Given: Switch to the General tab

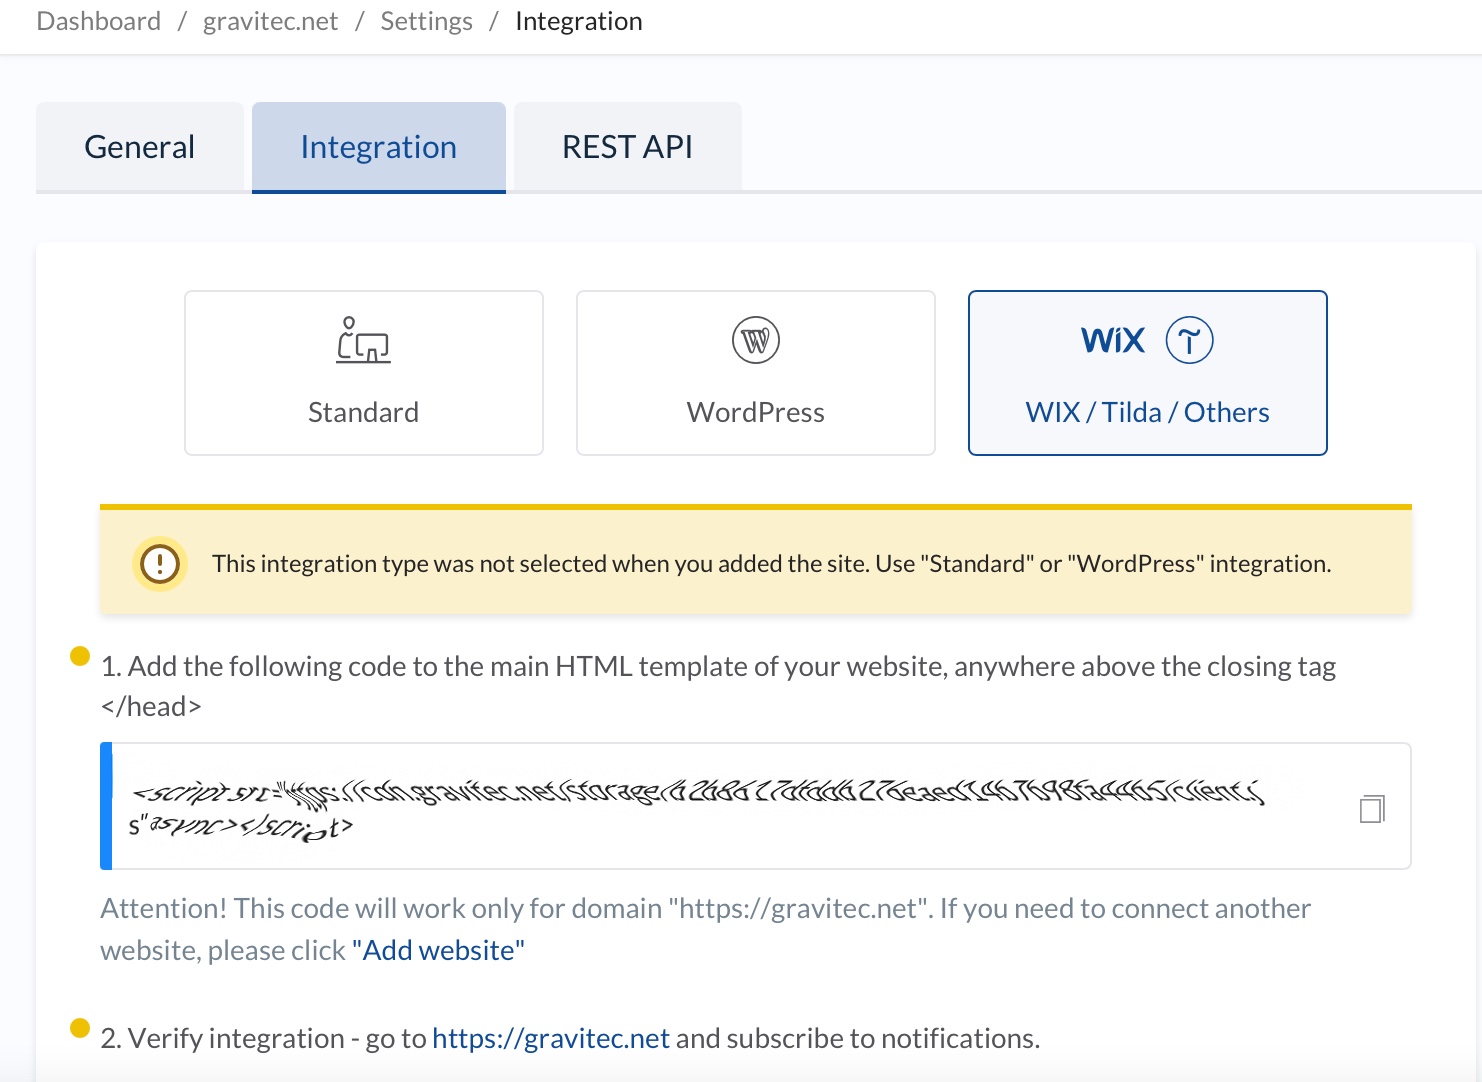Looking at the screenshot, I should (140, 147).
